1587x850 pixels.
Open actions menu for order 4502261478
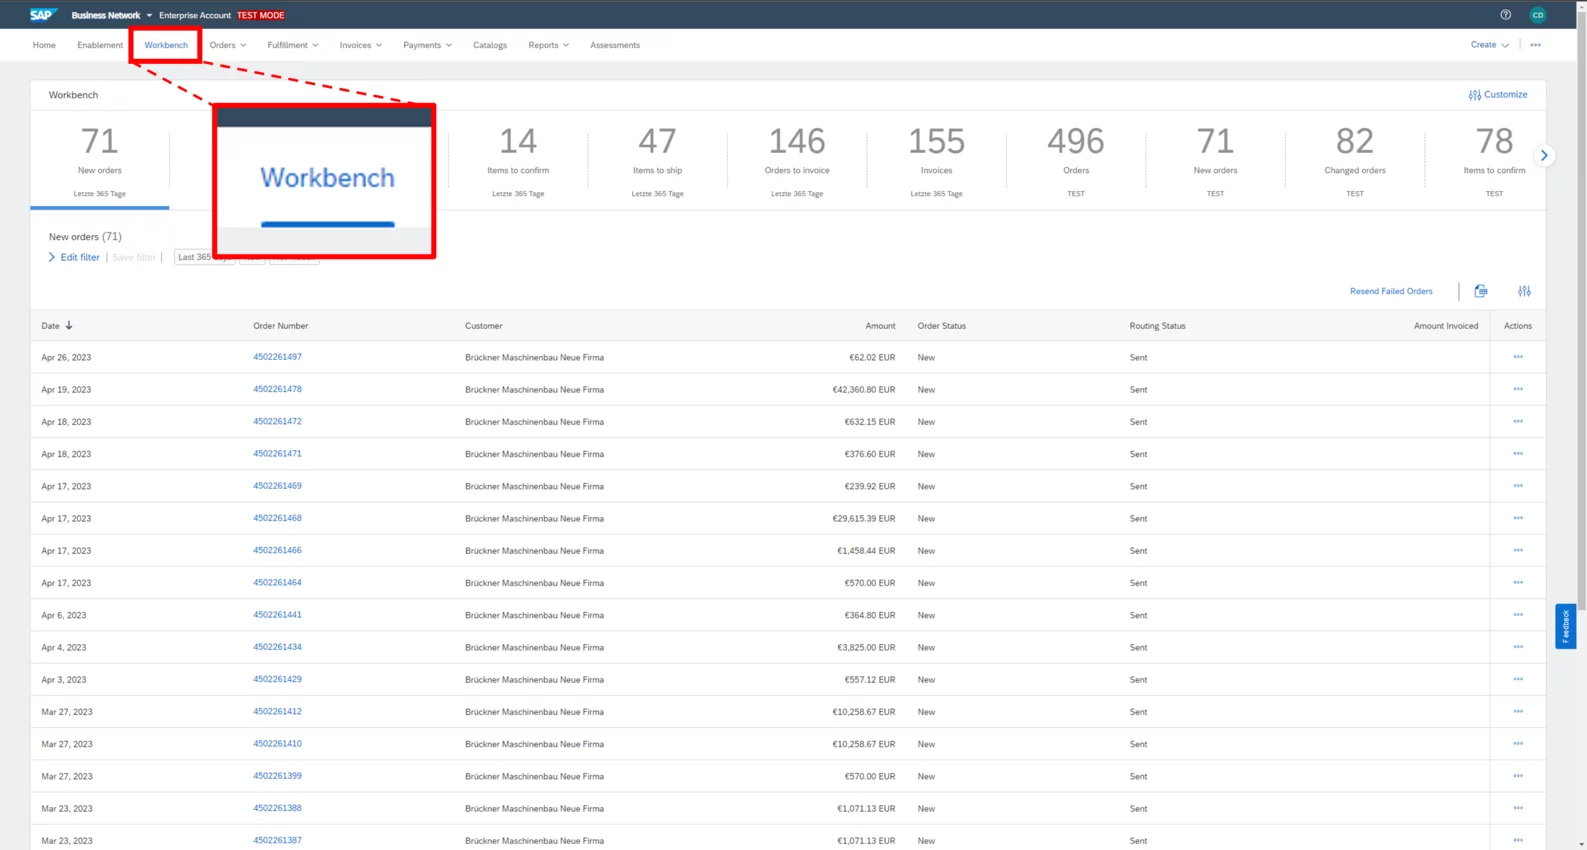1517,389
